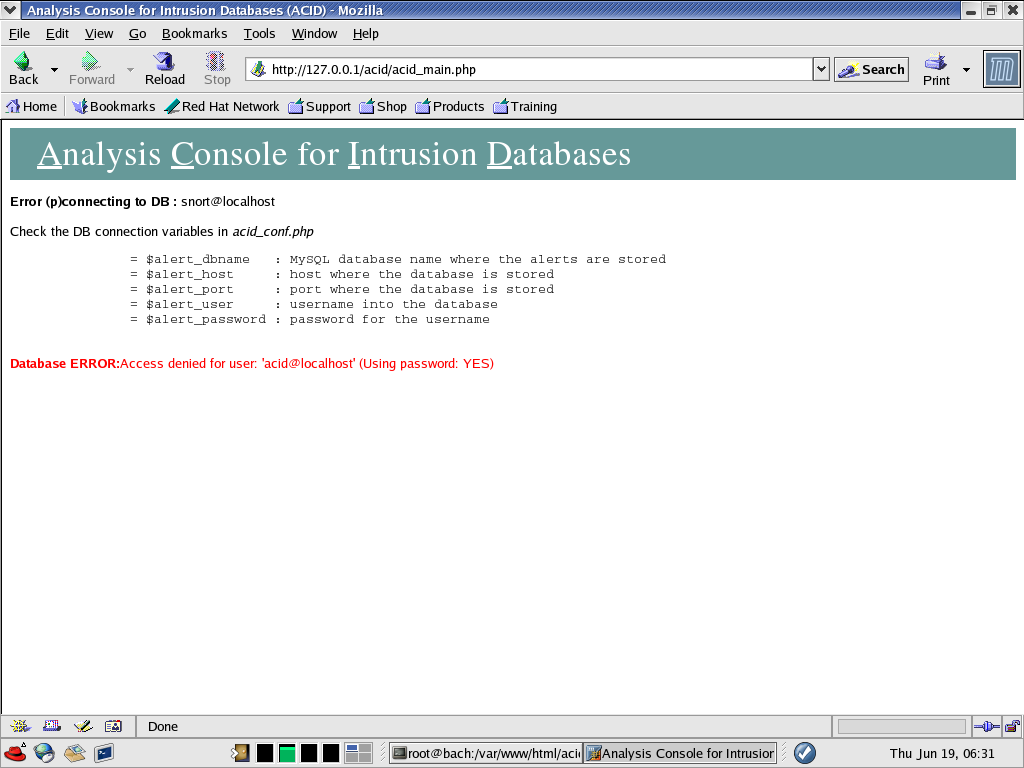
Task: Open the Red Hat Network bookmark
Action: pos(222,106)
